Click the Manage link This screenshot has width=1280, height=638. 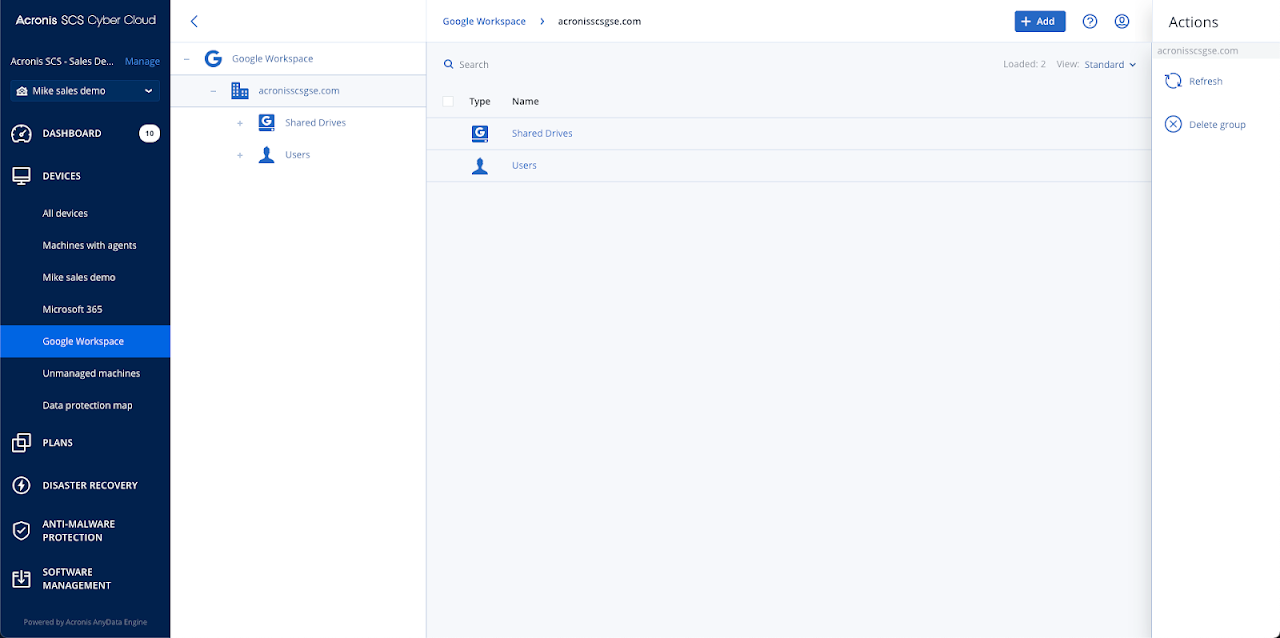[142, 62]
